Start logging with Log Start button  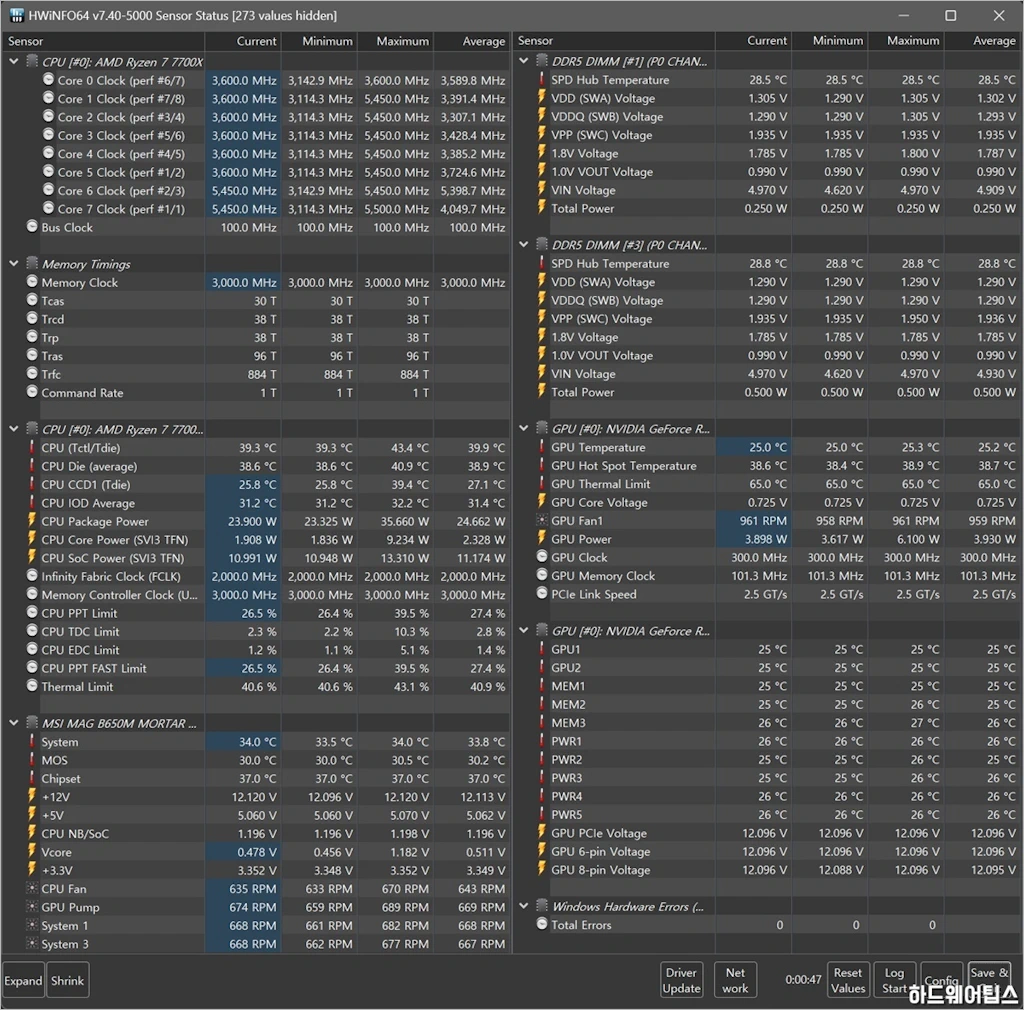pos(895,980)
